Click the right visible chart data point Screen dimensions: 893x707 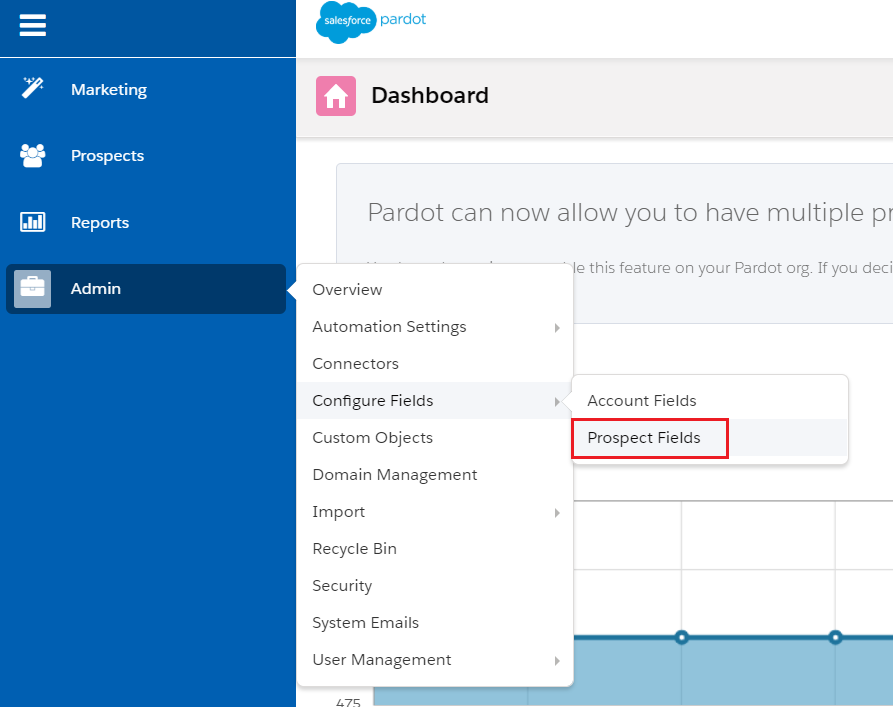point(835,637)
